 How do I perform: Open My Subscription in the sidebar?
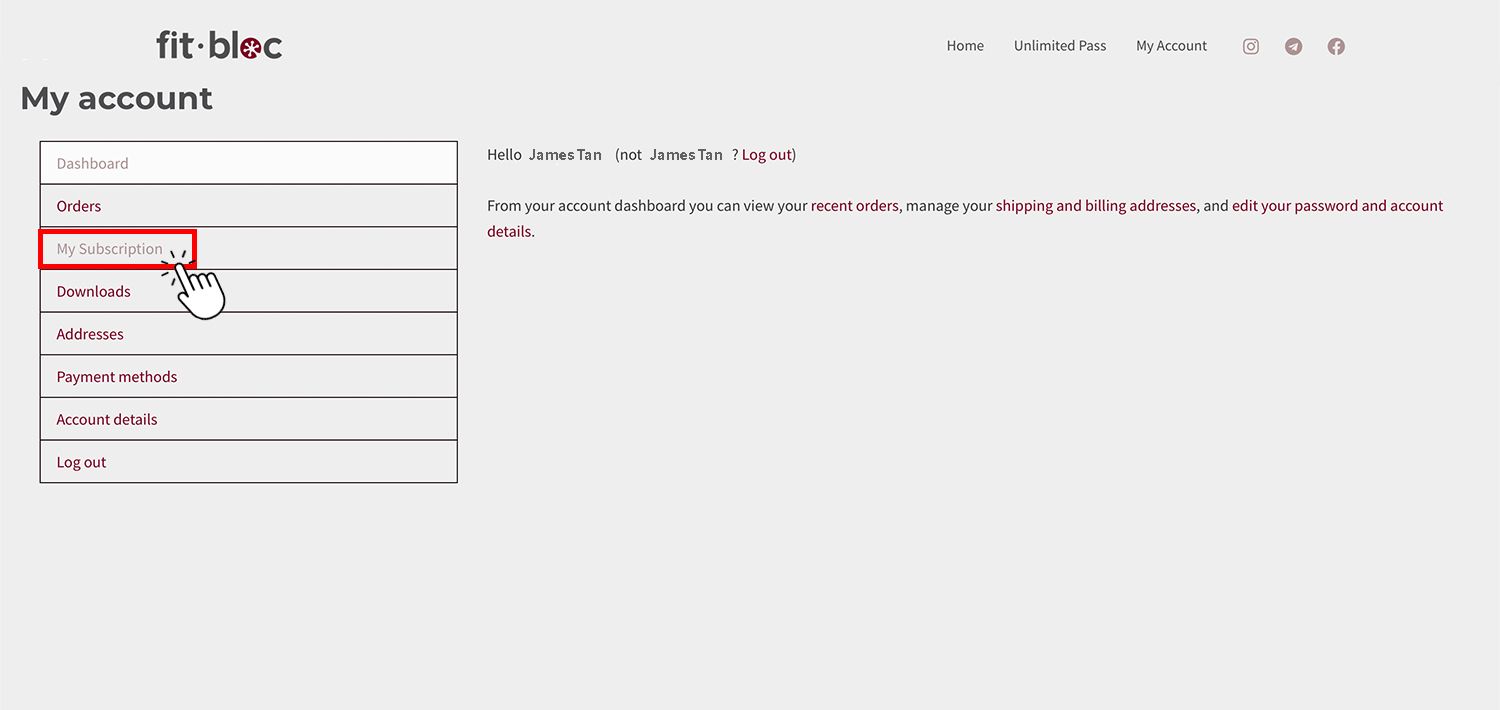click(109, 249)
